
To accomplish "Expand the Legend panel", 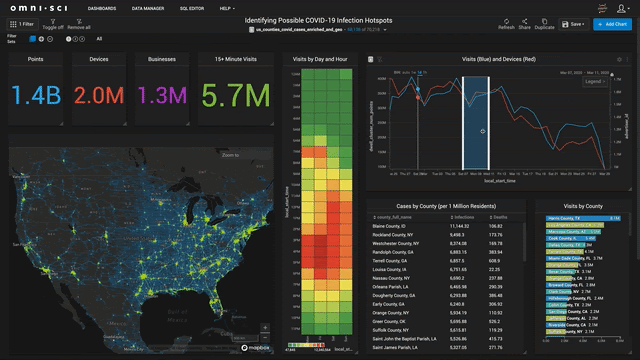I will [x=595, y=82].
